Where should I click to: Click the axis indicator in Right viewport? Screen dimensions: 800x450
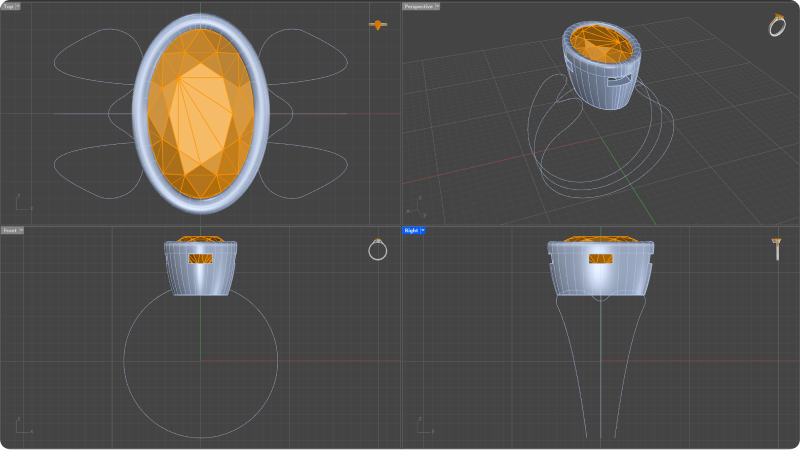(x=424, y=427)
